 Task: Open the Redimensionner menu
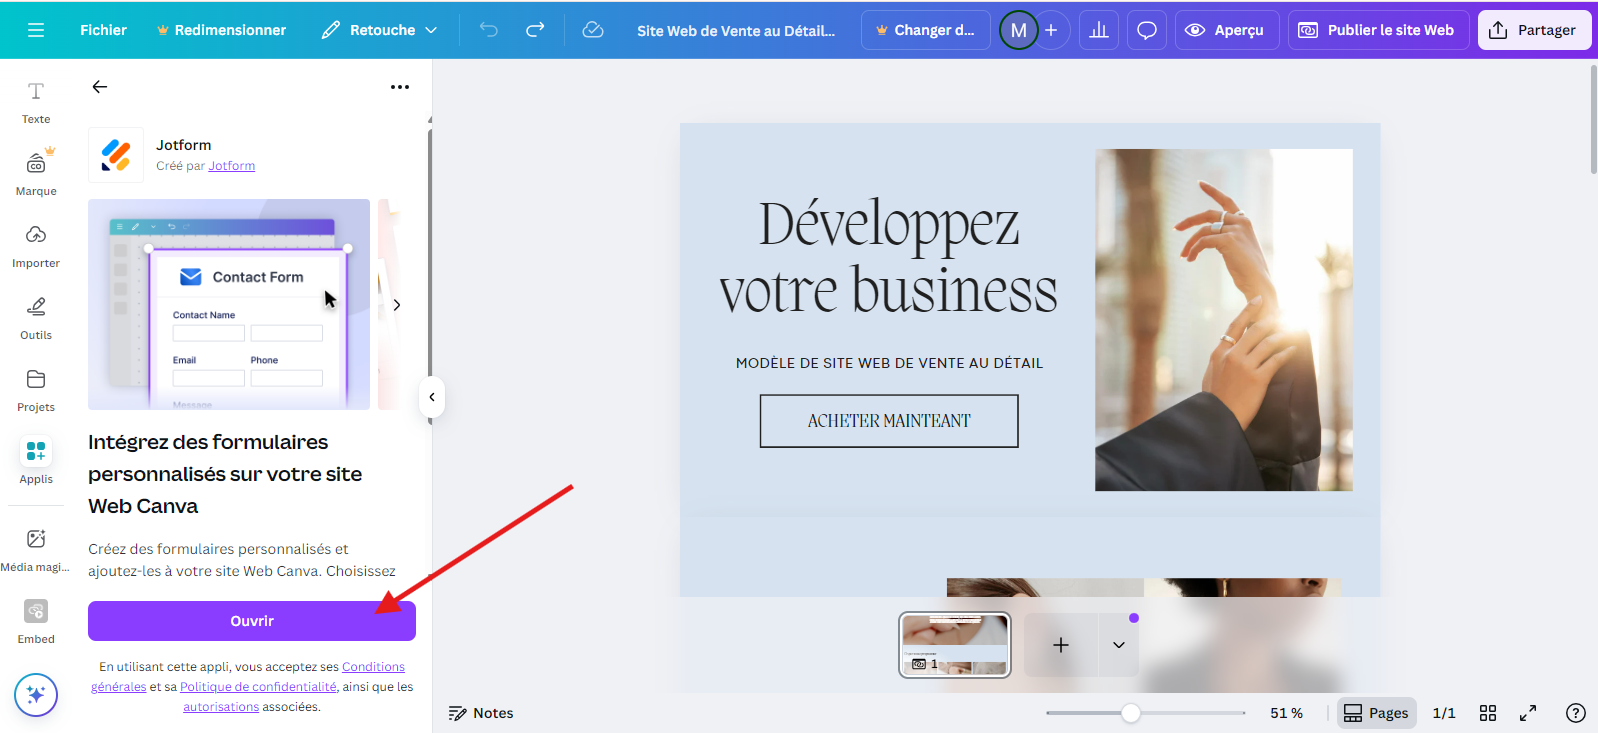(222, 30)
